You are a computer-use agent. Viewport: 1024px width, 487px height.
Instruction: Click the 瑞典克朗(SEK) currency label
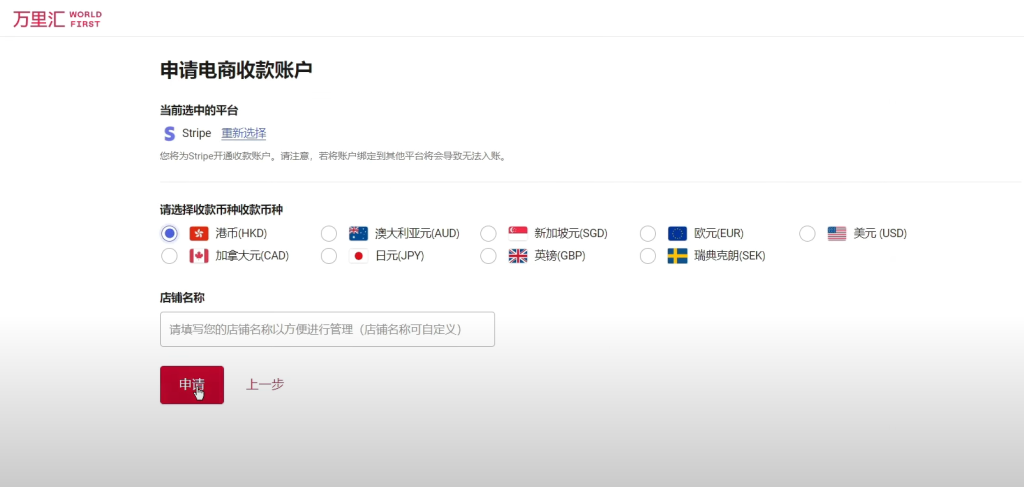[729, 256]
